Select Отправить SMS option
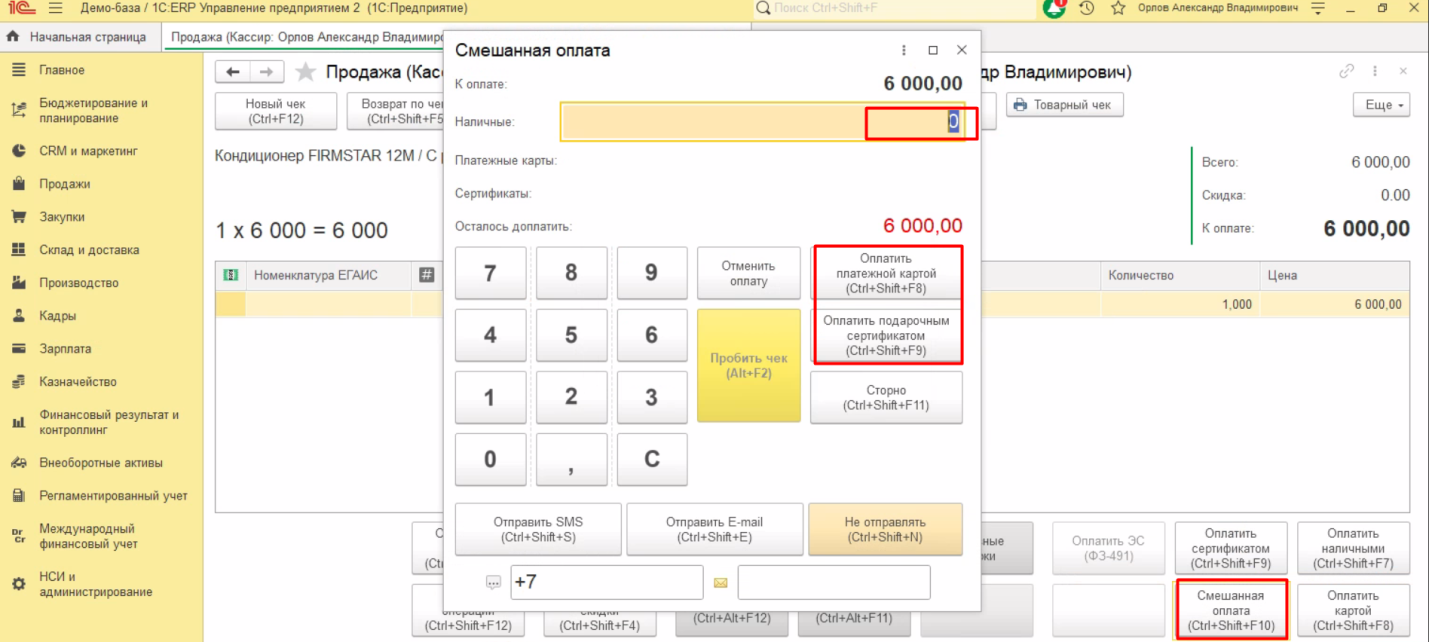The width and height of the screenshot is (1429, 642). click(538, 529)
